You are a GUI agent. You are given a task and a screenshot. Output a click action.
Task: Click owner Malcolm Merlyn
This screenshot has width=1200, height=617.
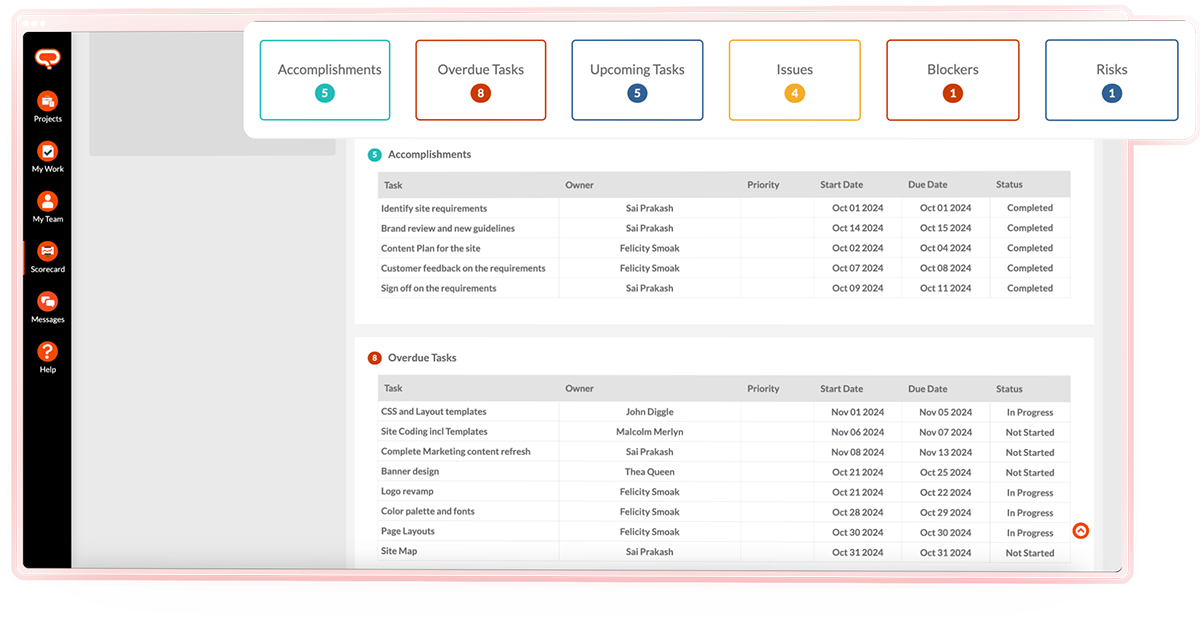pos(650,432)
